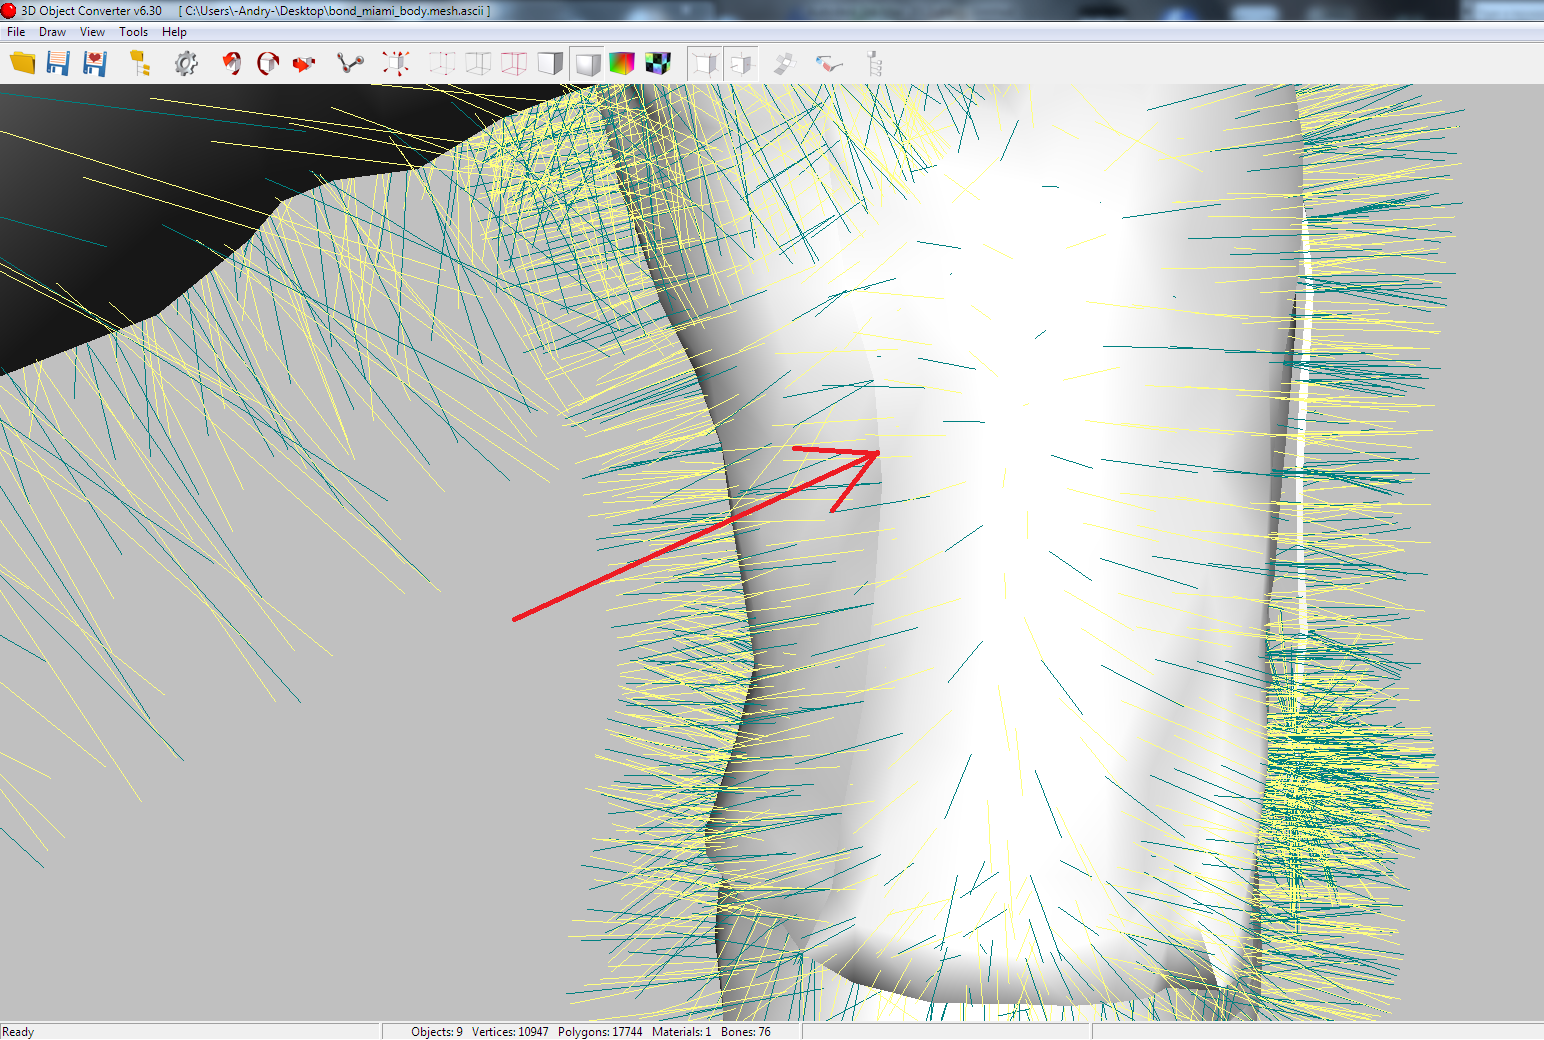Open the Draw menu
The image size is (1544, 1040).
pyautogui.click(x=52, y=32)
